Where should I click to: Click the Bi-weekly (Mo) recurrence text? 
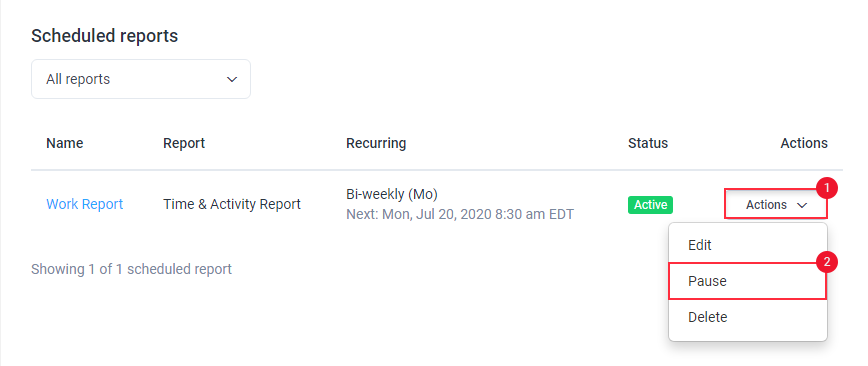click(x=392, y=194)
